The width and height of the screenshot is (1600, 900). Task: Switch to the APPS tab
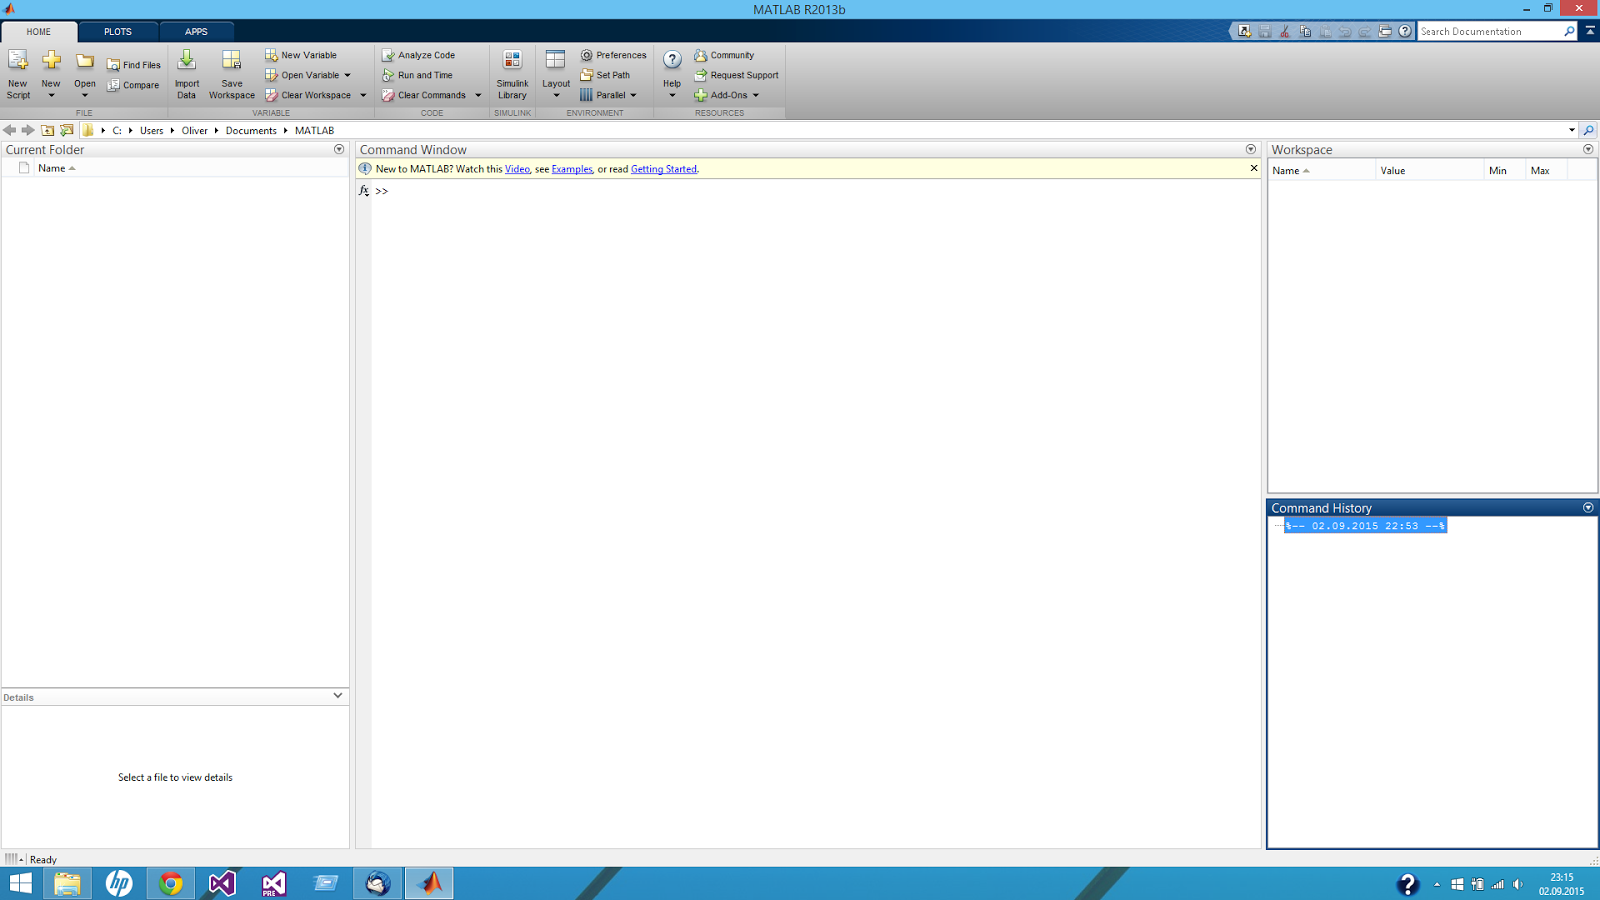point(196,32)
